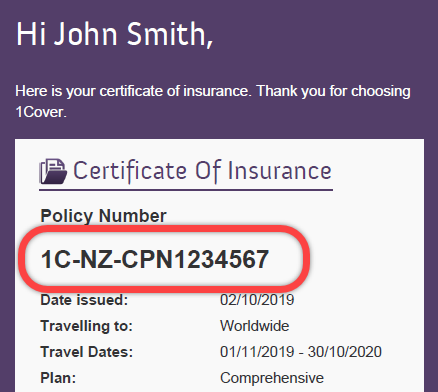Click the Plan label
The height and width of the screenshot is (392, 438).
click(x=58, y=378)
